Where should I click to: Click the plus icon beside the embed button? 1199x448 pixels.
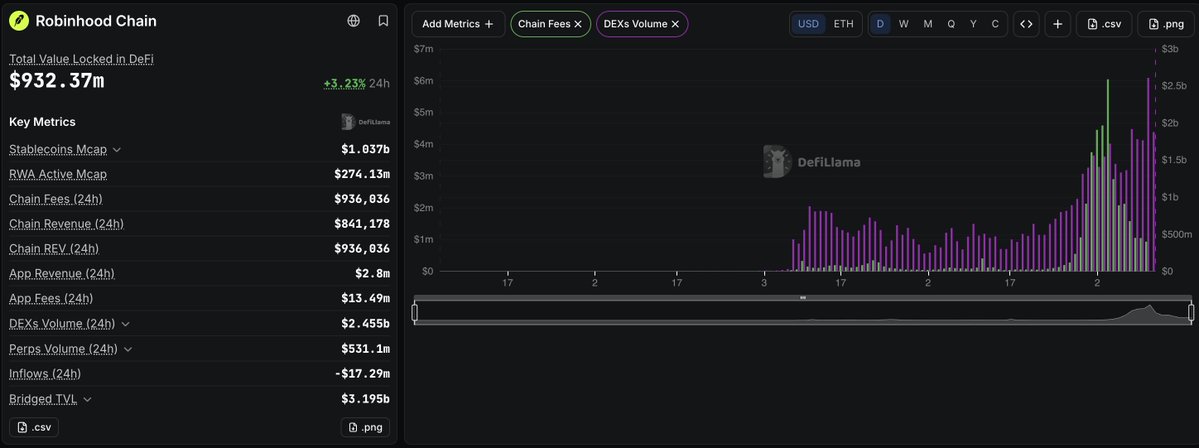1058,24
